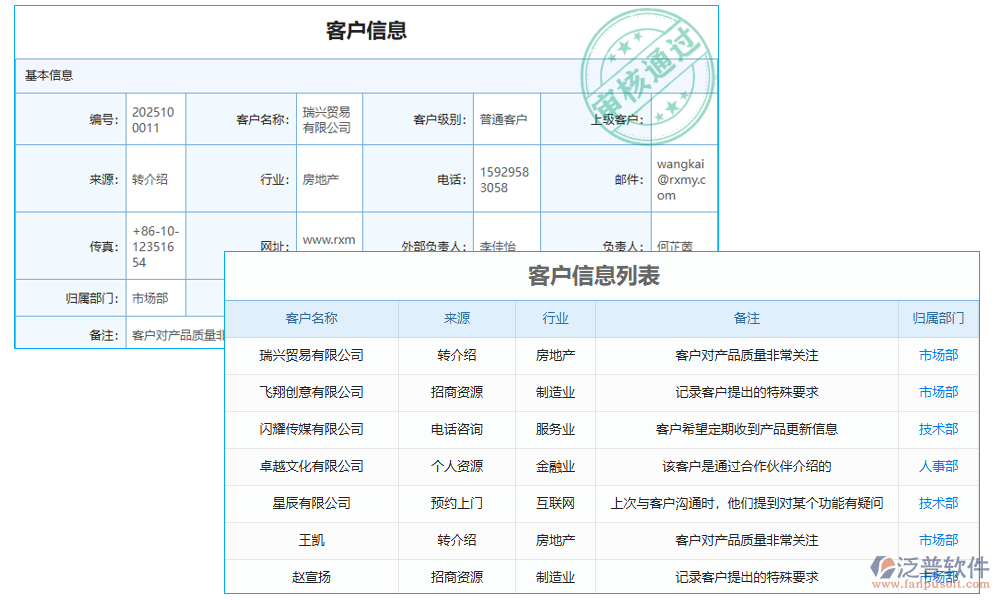Click the 赵宣扬 customer name

pos(310,577)
